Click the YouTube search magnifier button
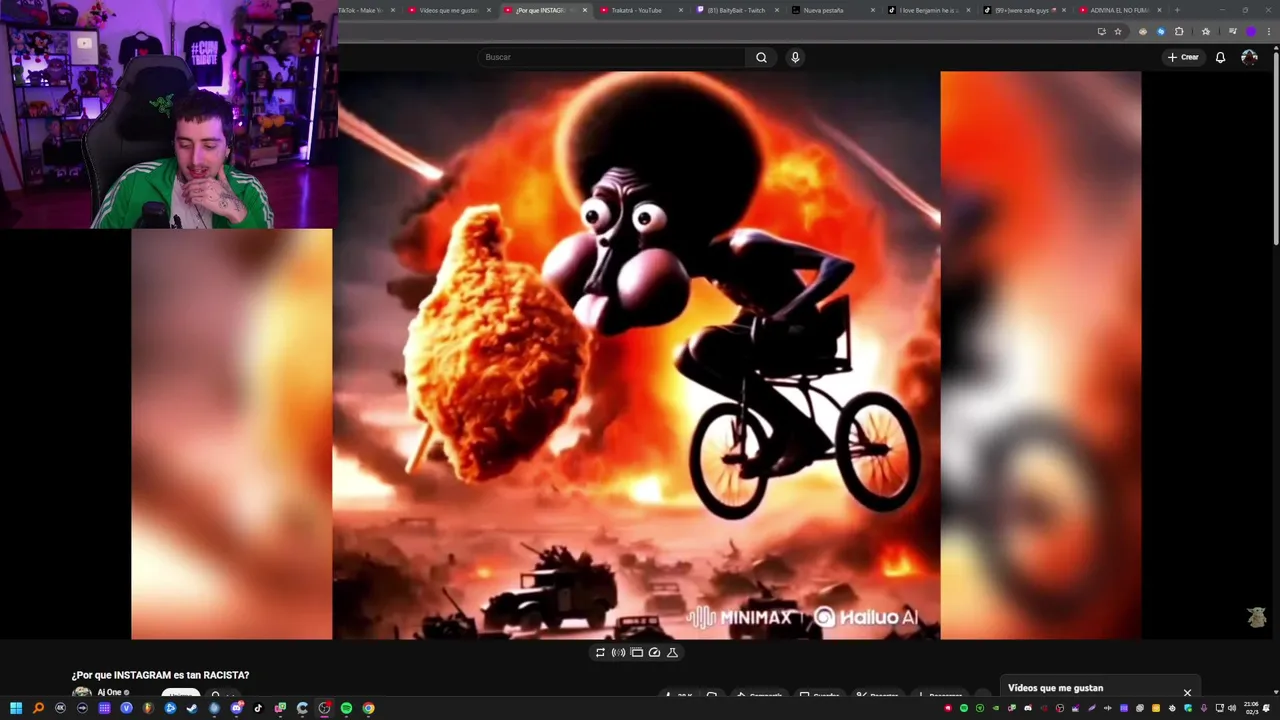This screenshot has height=720, width=1280. (x=761, y=57)
